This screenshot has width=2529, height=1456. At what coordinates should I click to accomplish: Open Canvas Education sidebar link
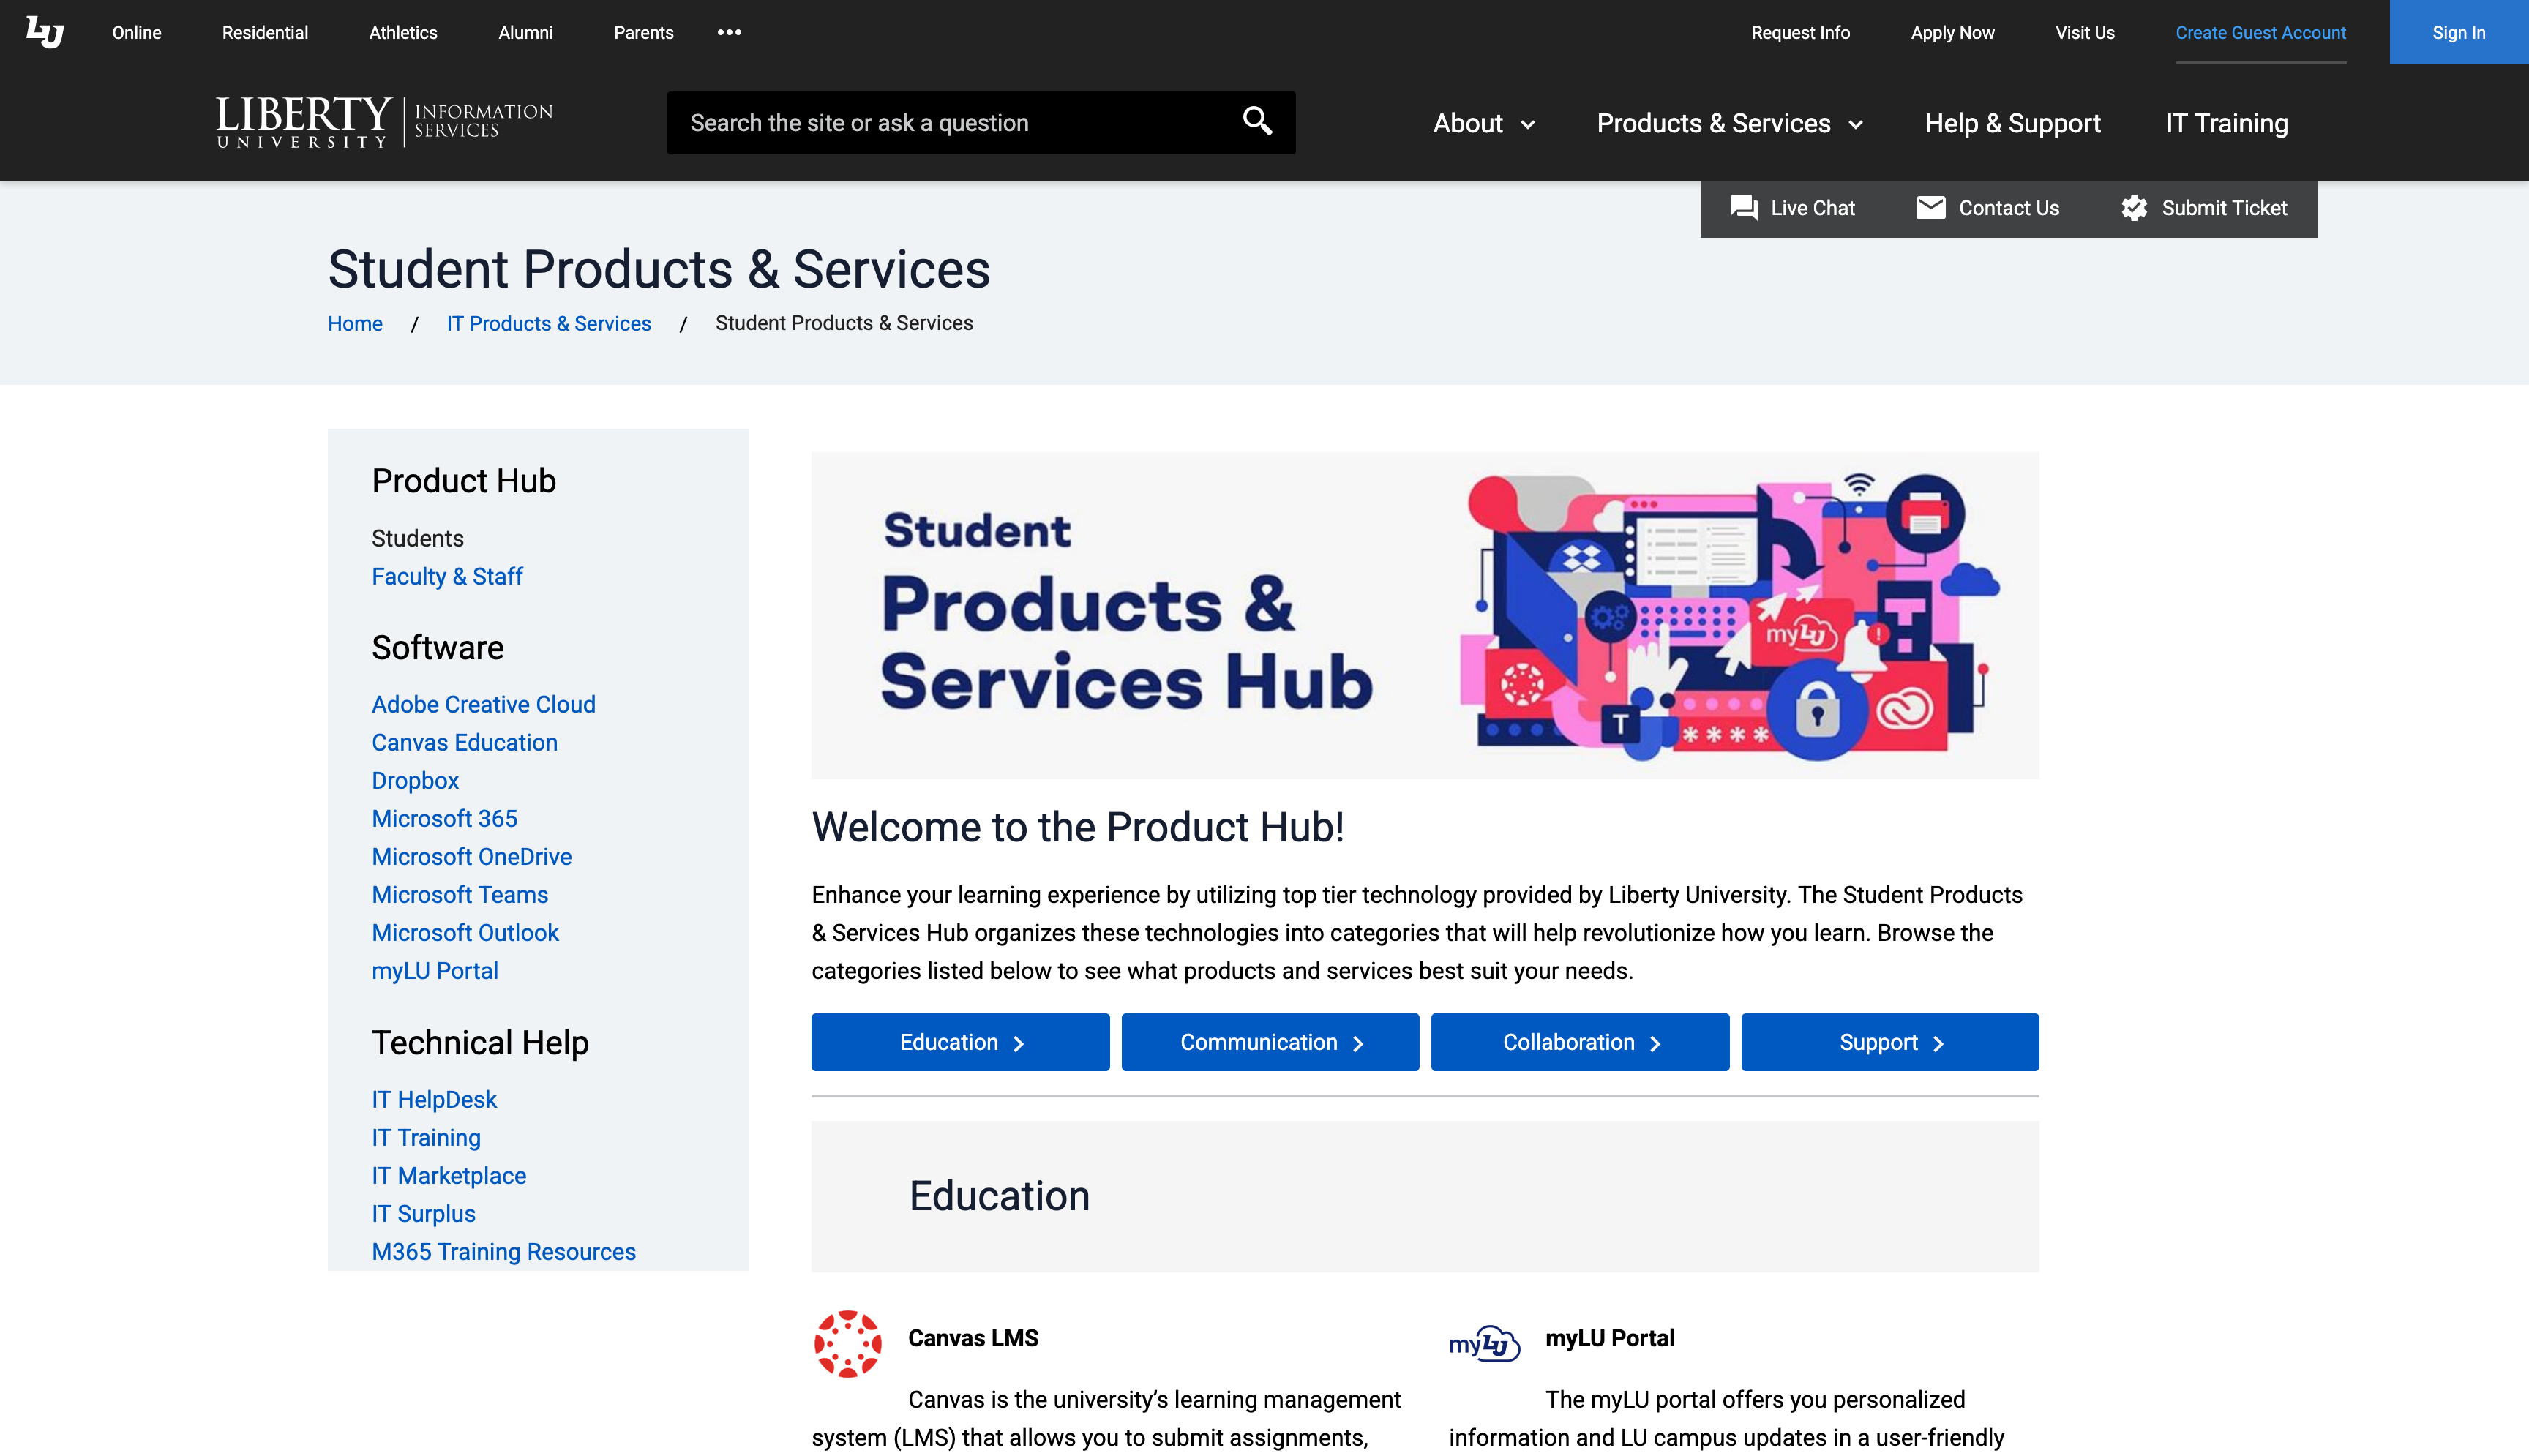click(465, 742)
